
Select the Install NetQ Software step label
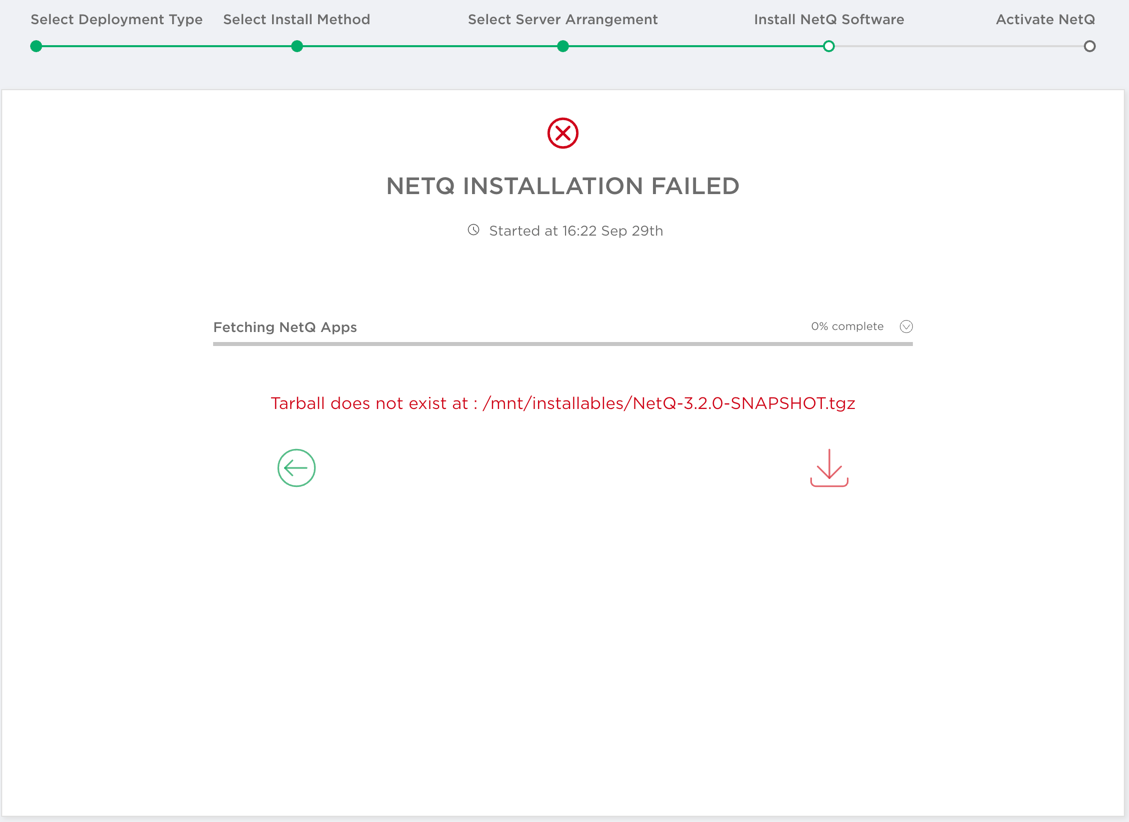(829, 20)
